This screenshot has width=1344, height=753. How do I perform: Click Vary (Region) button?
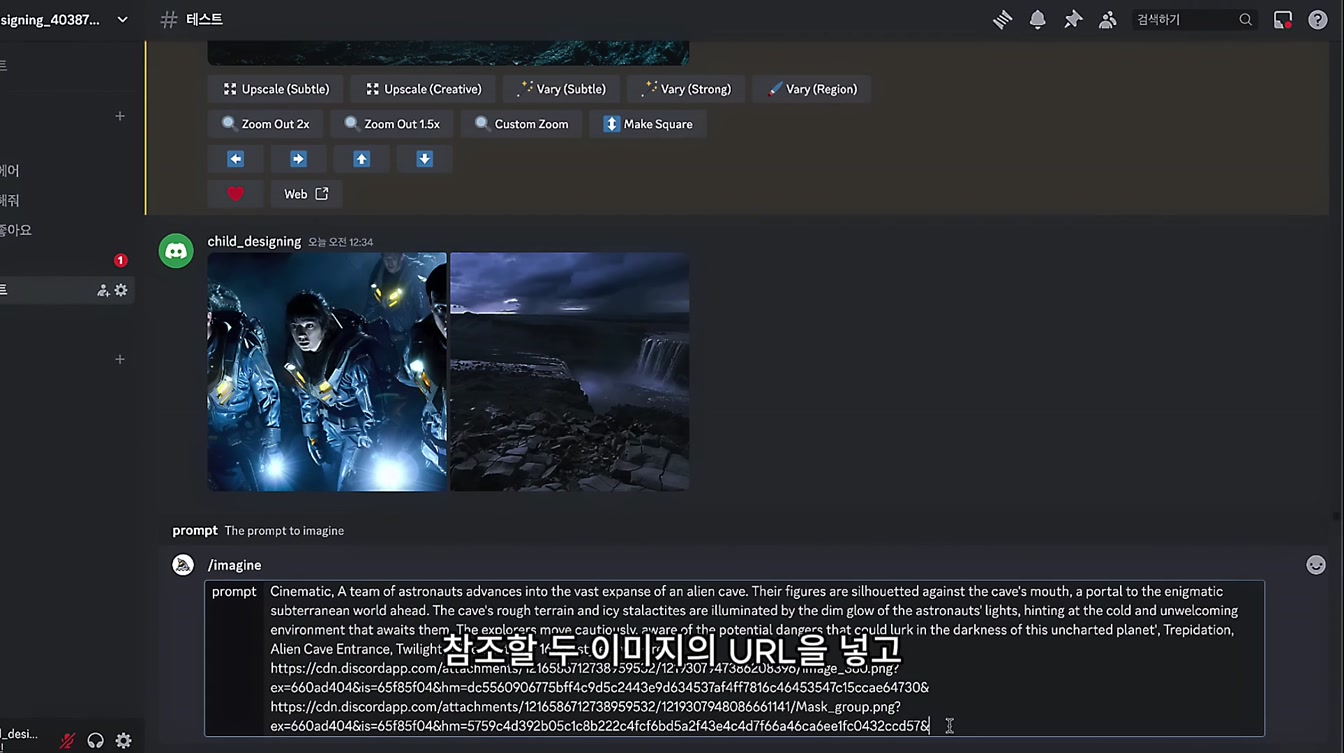point(812,89)
